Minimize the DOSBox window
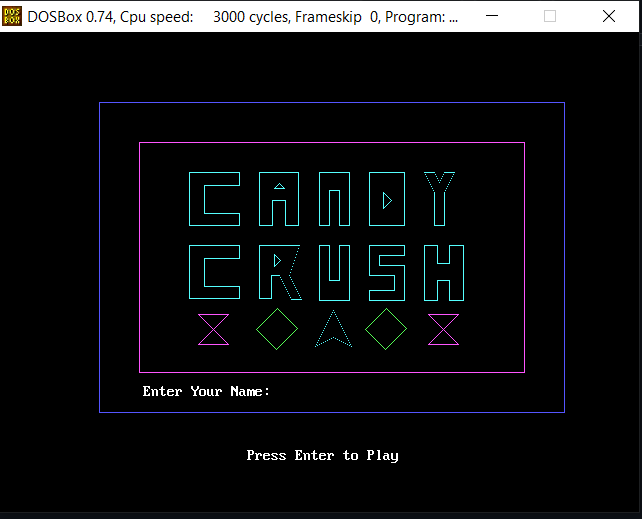642x519 pixels. tap(492, 16)
